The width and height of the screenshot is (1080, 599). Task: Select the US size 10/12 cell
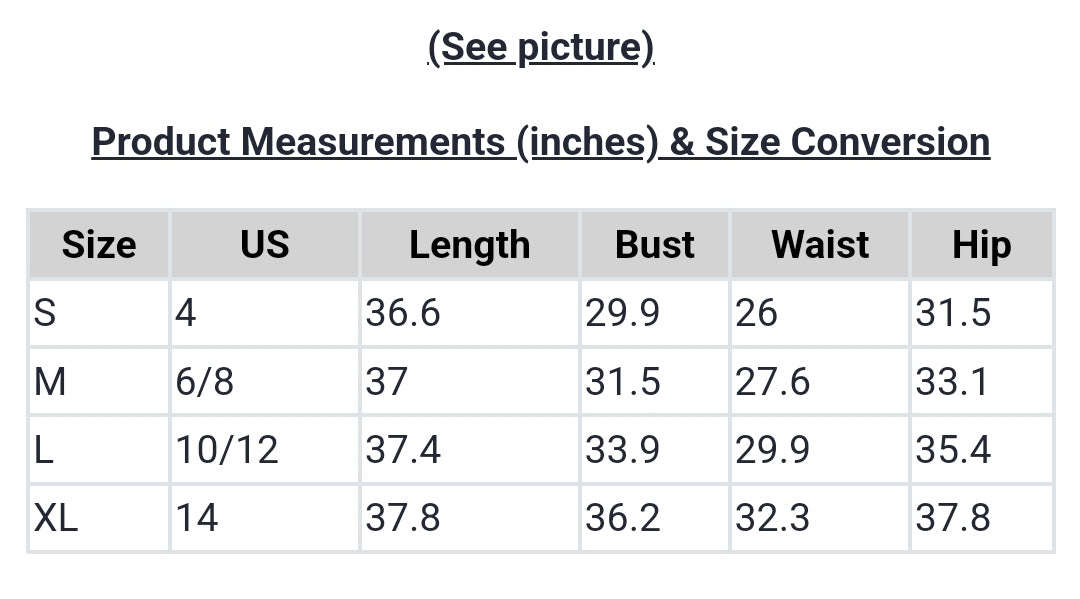click(x=227, y=450)
